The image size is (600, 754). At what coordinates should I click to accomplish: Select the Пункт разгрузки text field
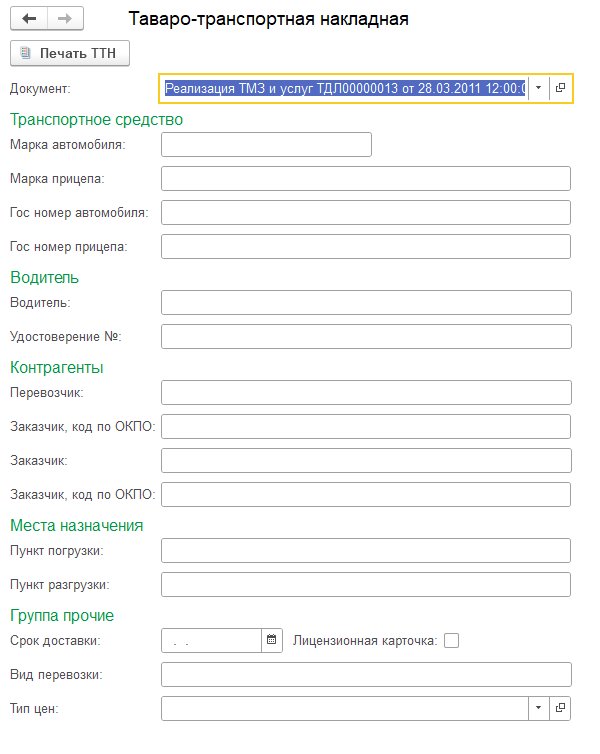coord(365,584)
